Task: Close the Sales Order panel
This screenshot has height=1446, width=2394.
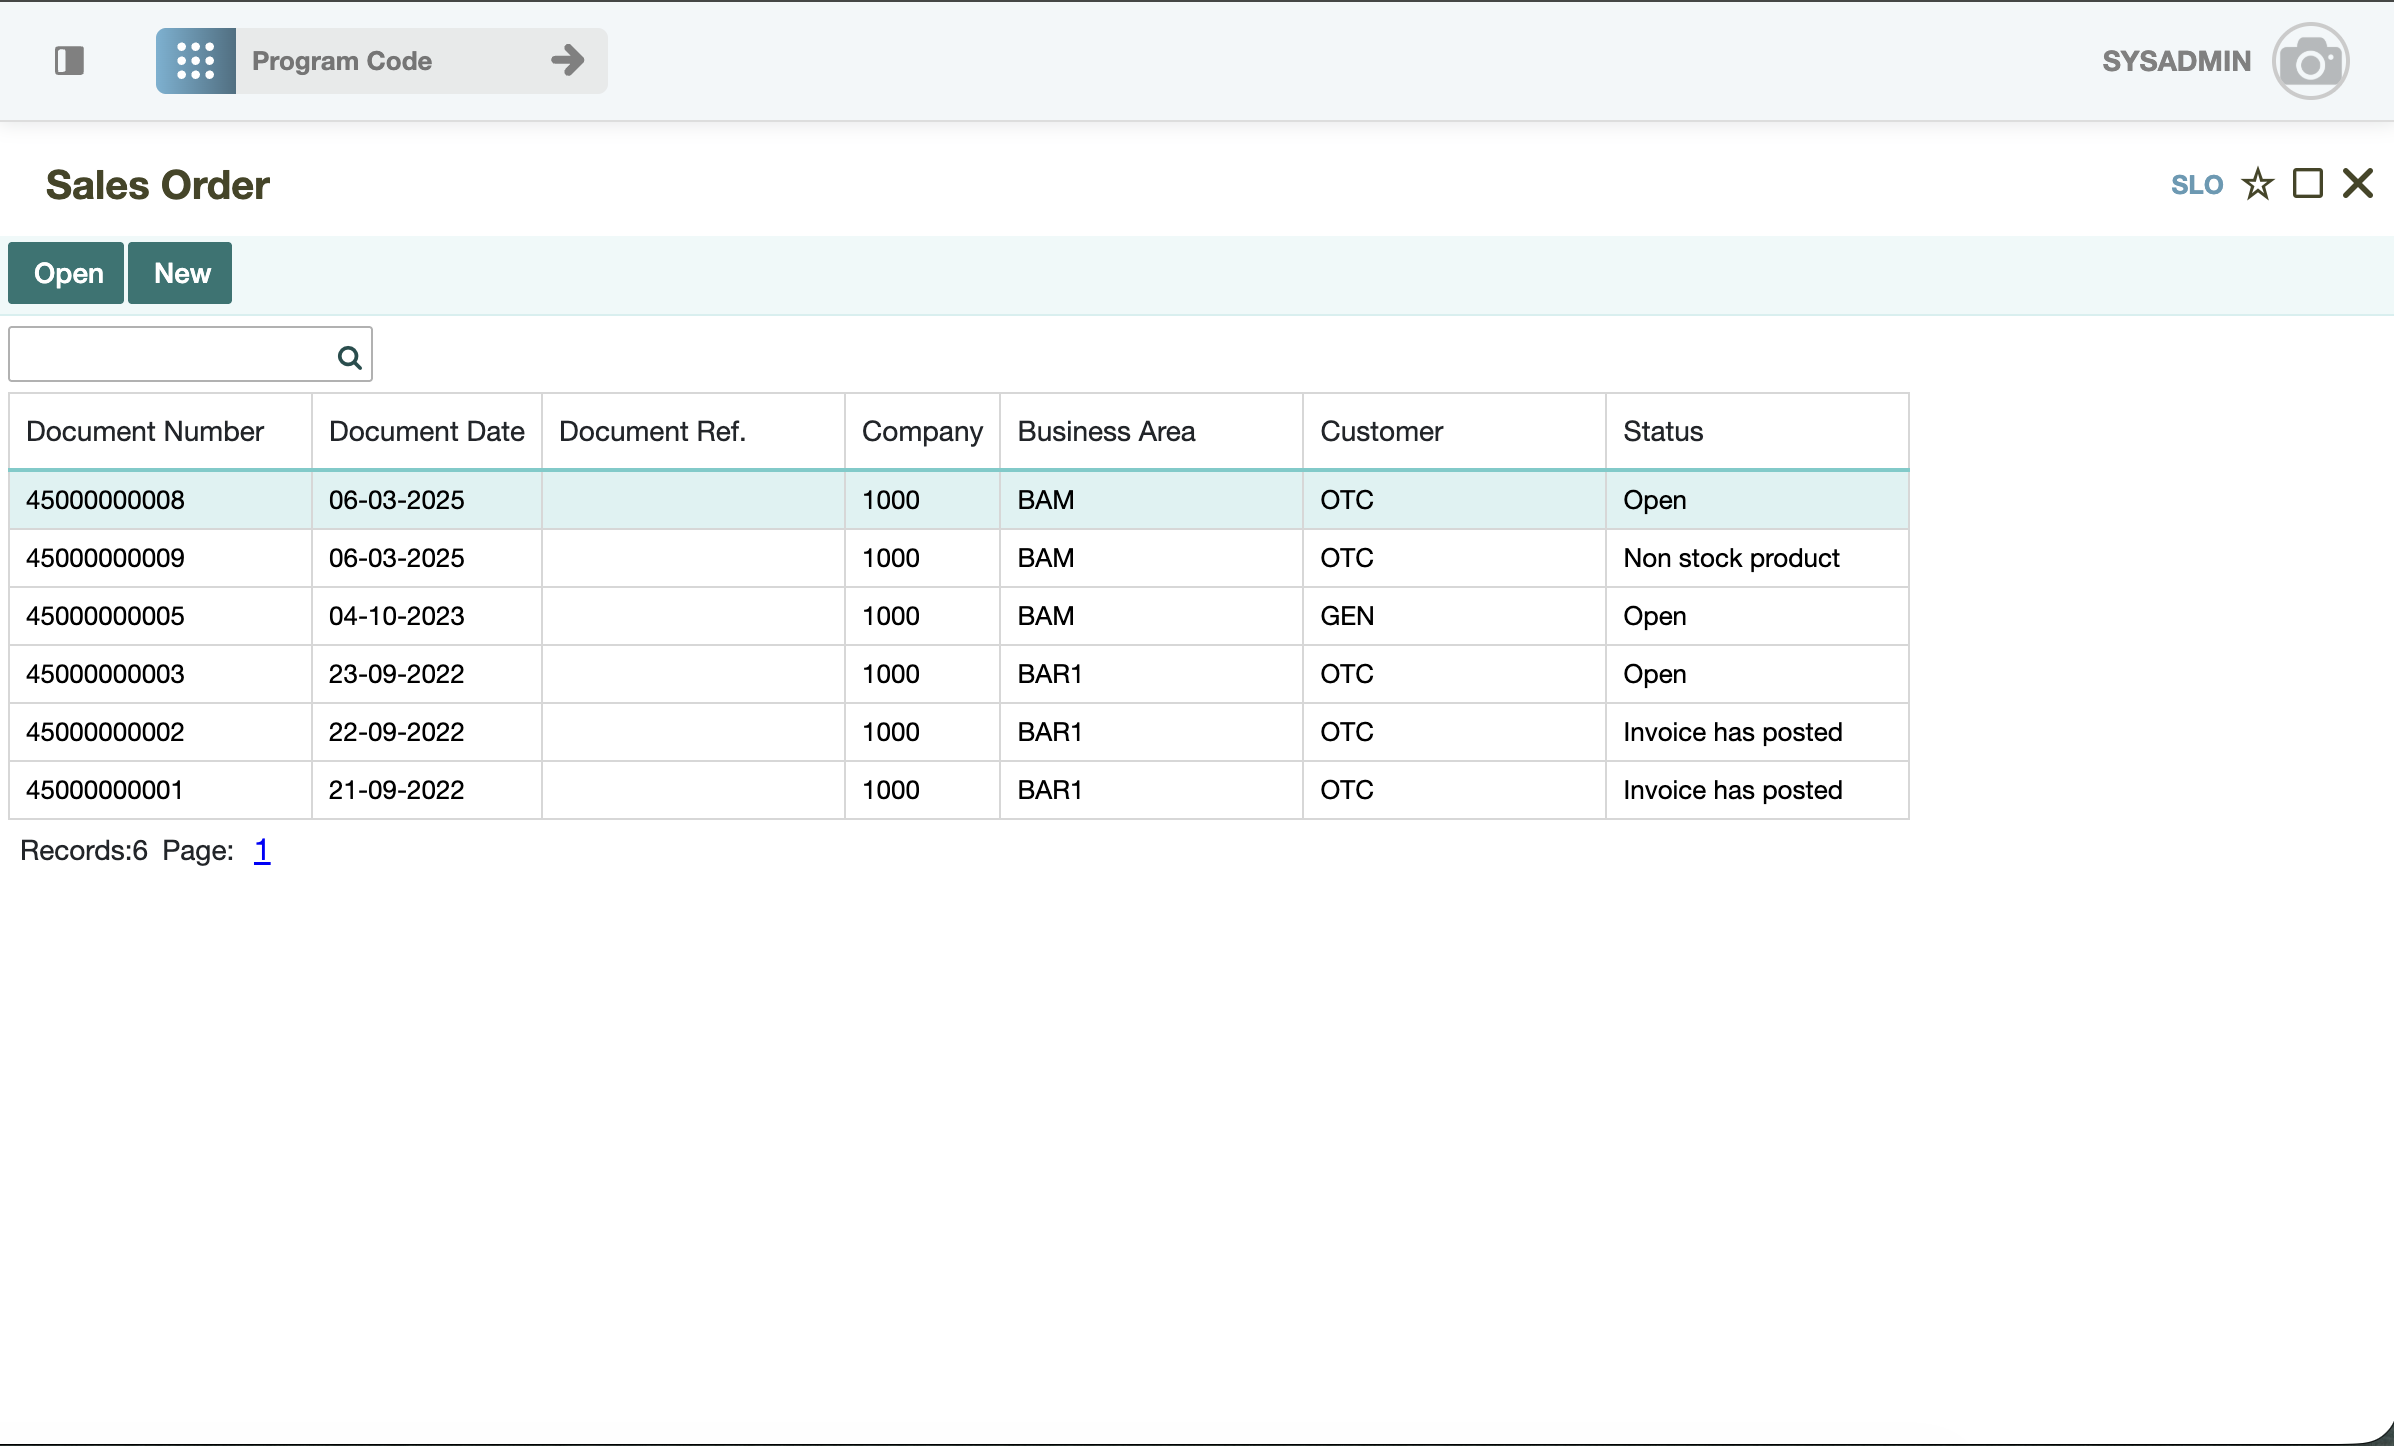Action: click(2358, 184)
